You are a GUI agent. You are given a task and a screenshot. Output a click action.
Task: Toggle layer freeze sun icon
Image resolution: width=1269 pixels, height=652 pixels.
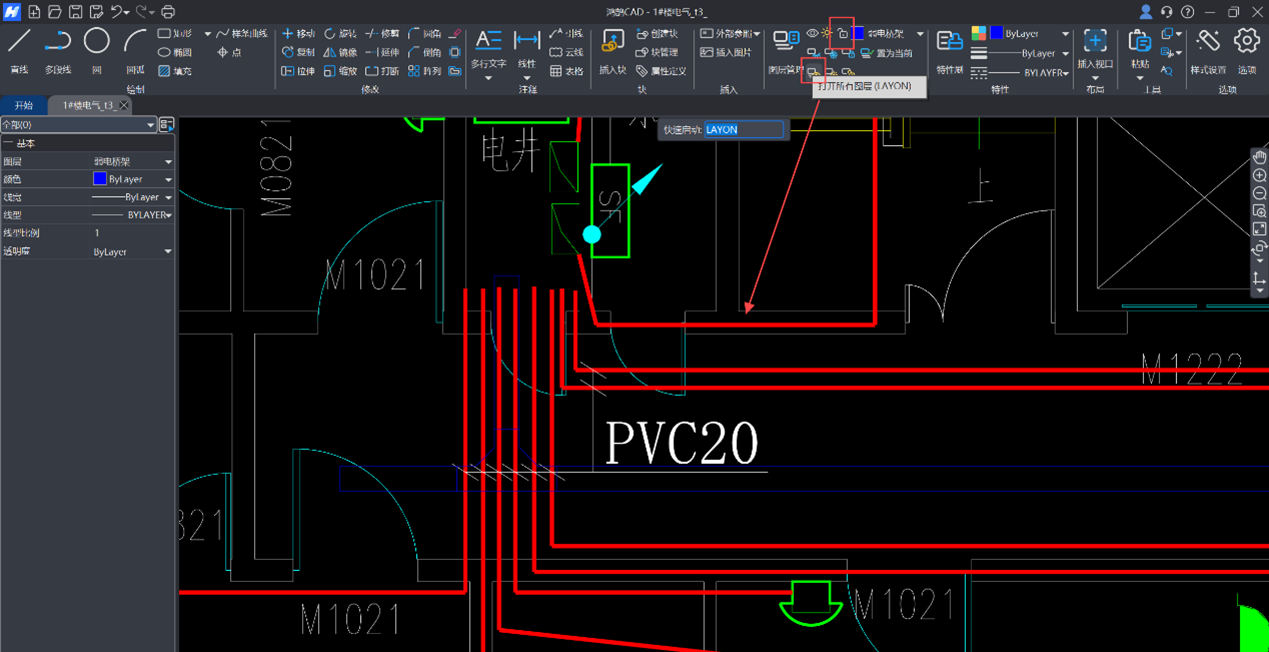(x=827, y=34)
